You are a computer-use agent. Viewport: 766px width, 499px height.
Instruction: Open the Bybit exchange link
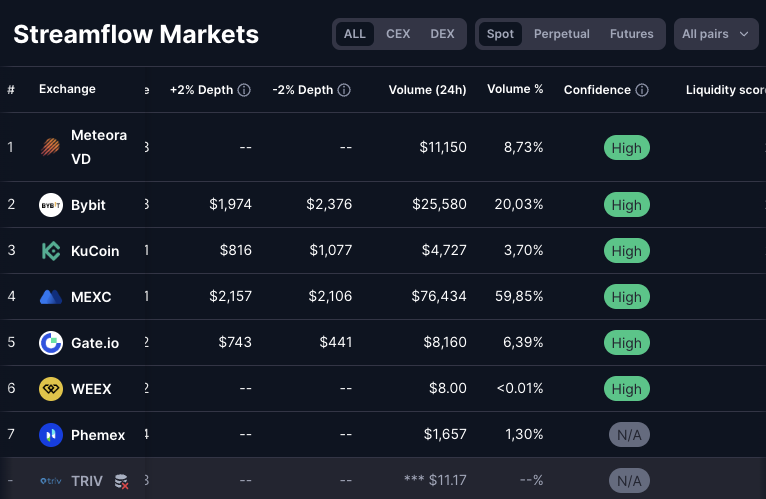point(88,205)
